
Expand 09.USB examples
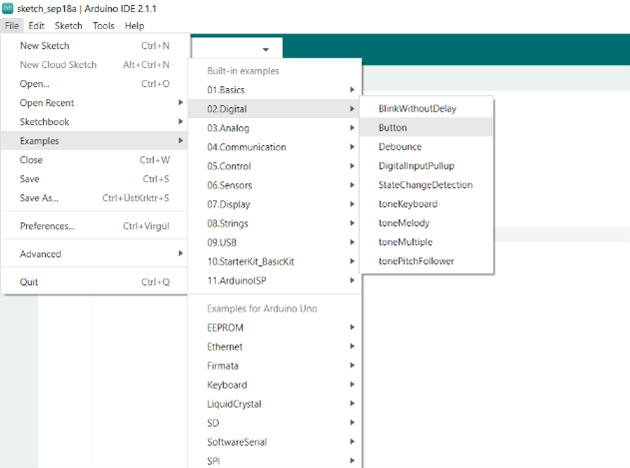(275, 243)
